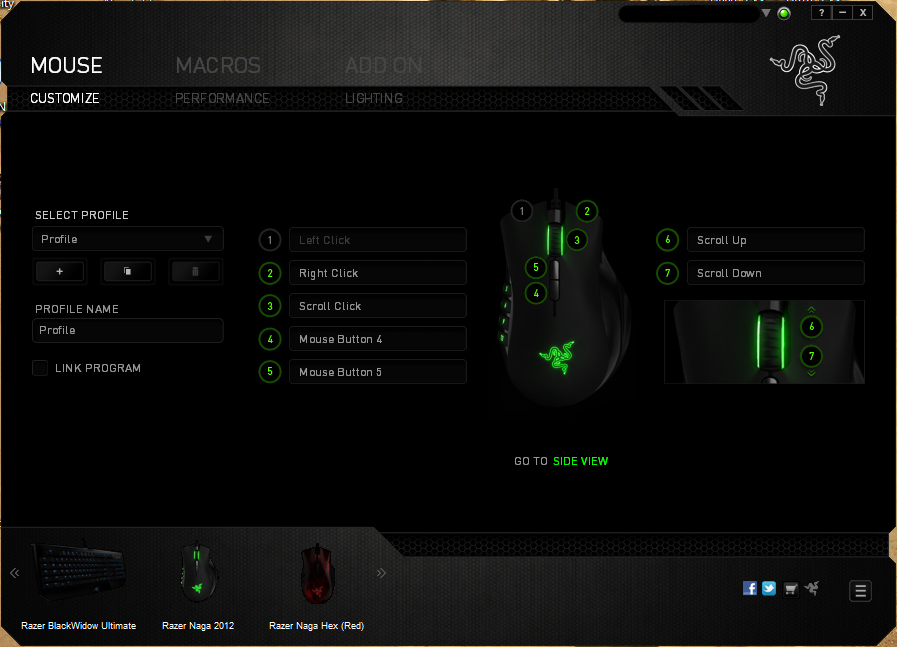Viewport: 897px width, 647px height.
Task: Open the Razer store shopping cart icon
Action: [x=790, y=588]
